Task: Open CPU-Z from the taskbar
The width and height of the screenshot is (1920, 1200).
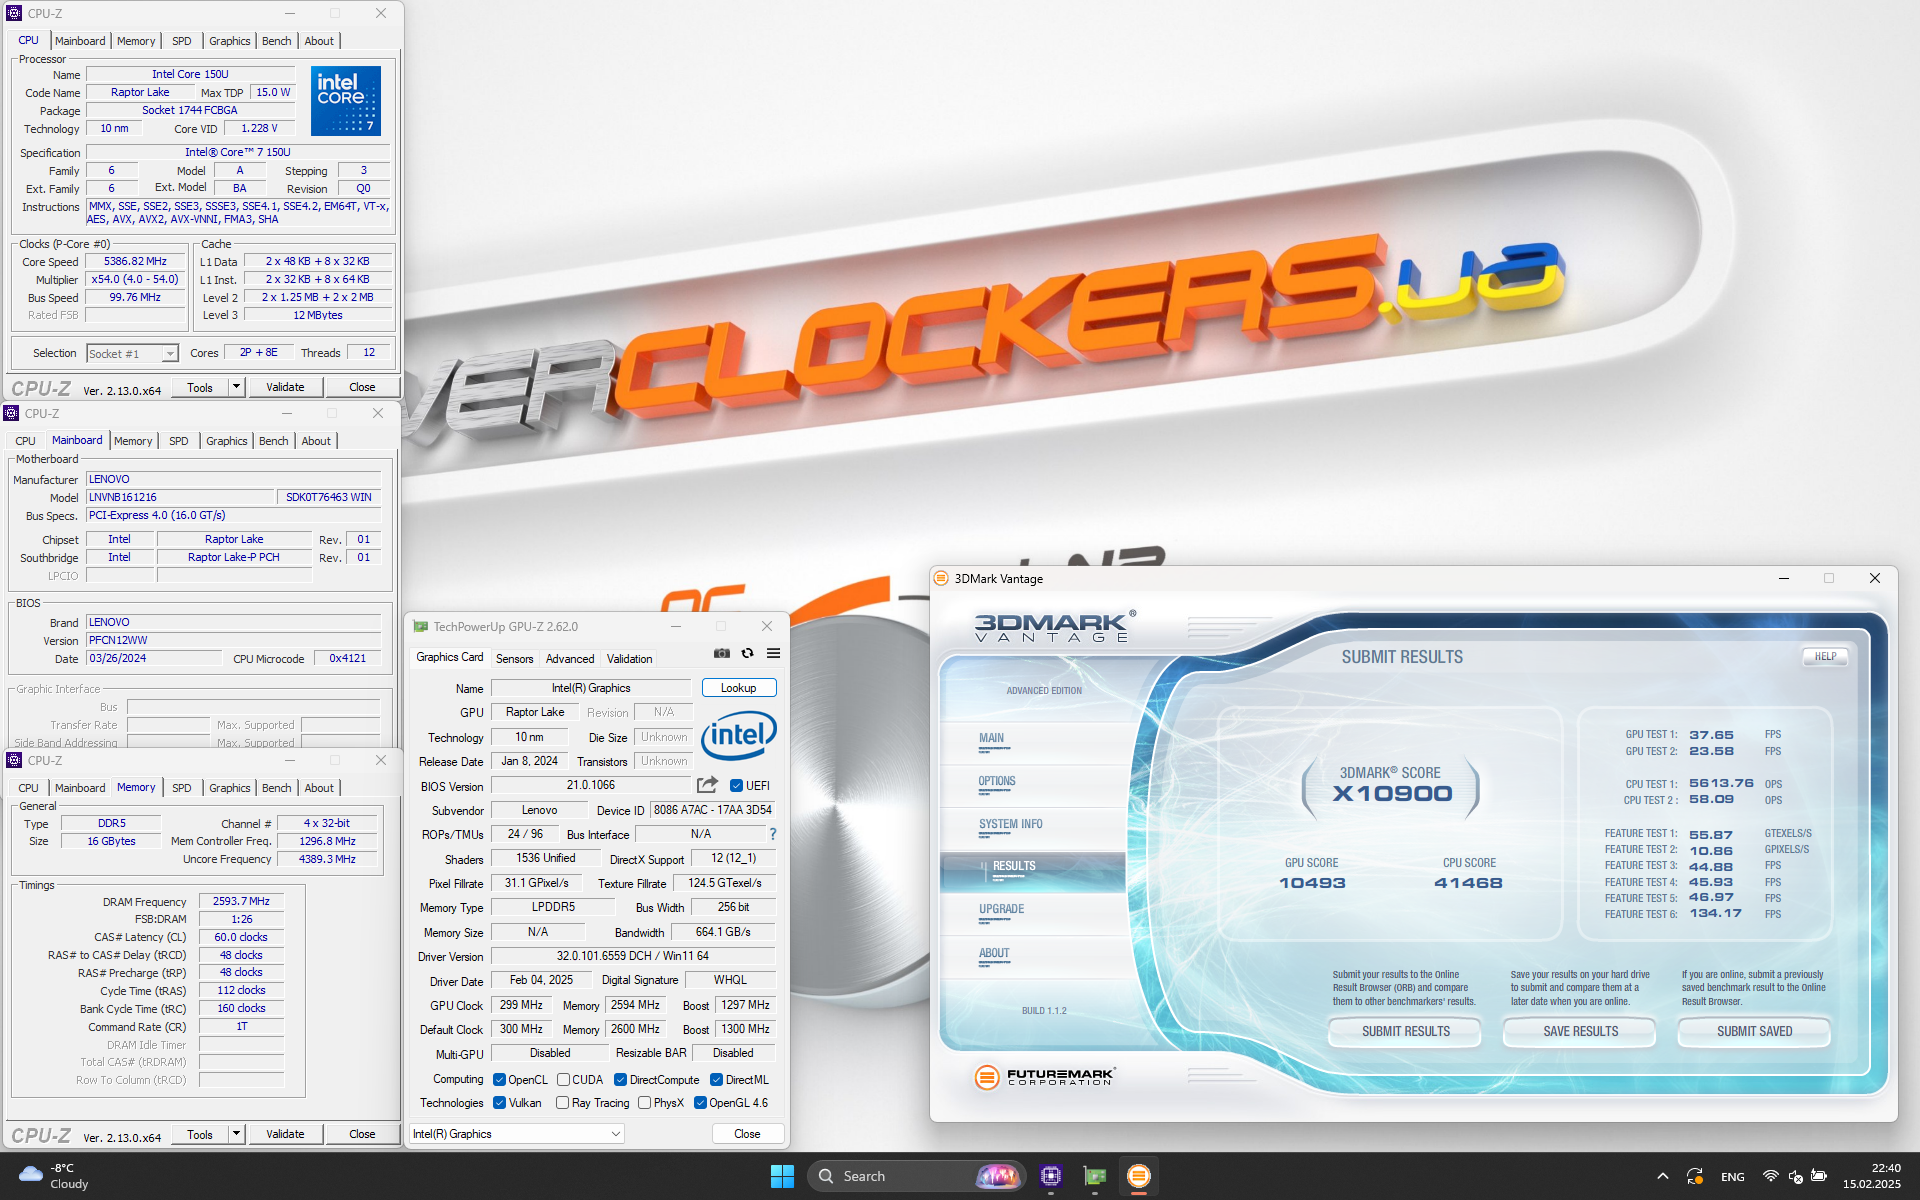Action: (x=1050, y=1176)
